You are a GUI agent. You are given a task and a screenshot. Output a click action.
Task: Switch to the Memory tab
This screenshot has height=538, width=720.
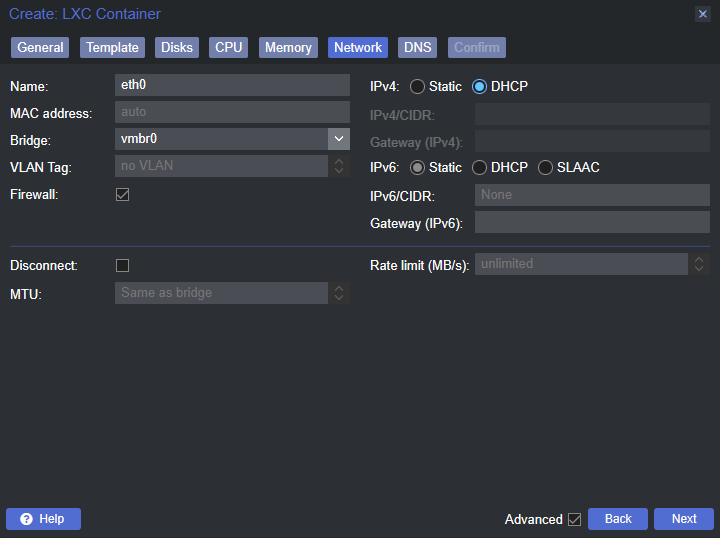(288, 47)
